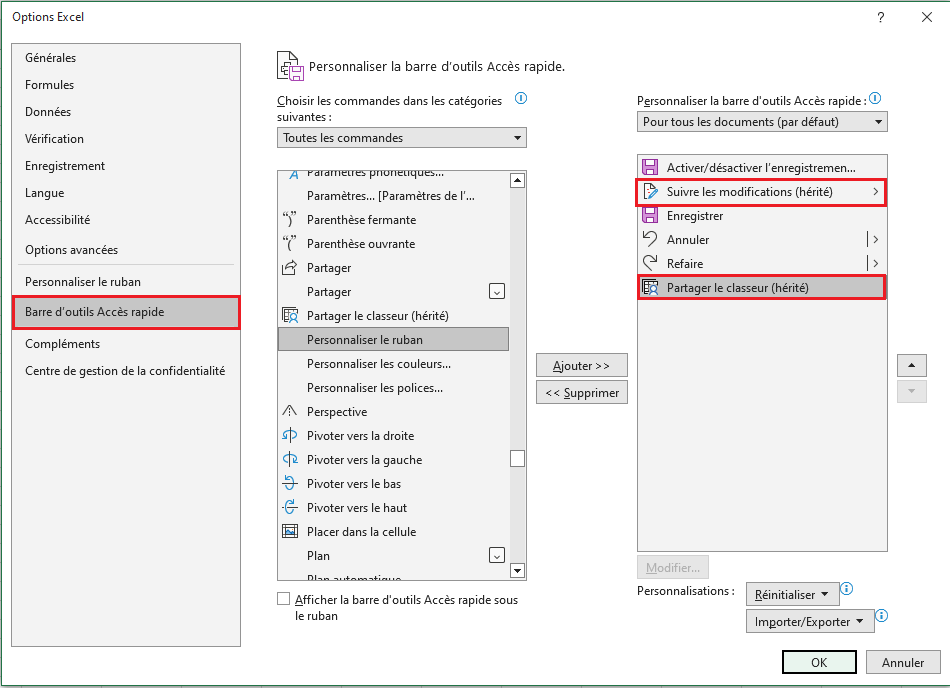Image resolution: width=950 pixels, height=688 pixels.
Task: Click the share icon of first Partager
Action: tap(290, 268)
